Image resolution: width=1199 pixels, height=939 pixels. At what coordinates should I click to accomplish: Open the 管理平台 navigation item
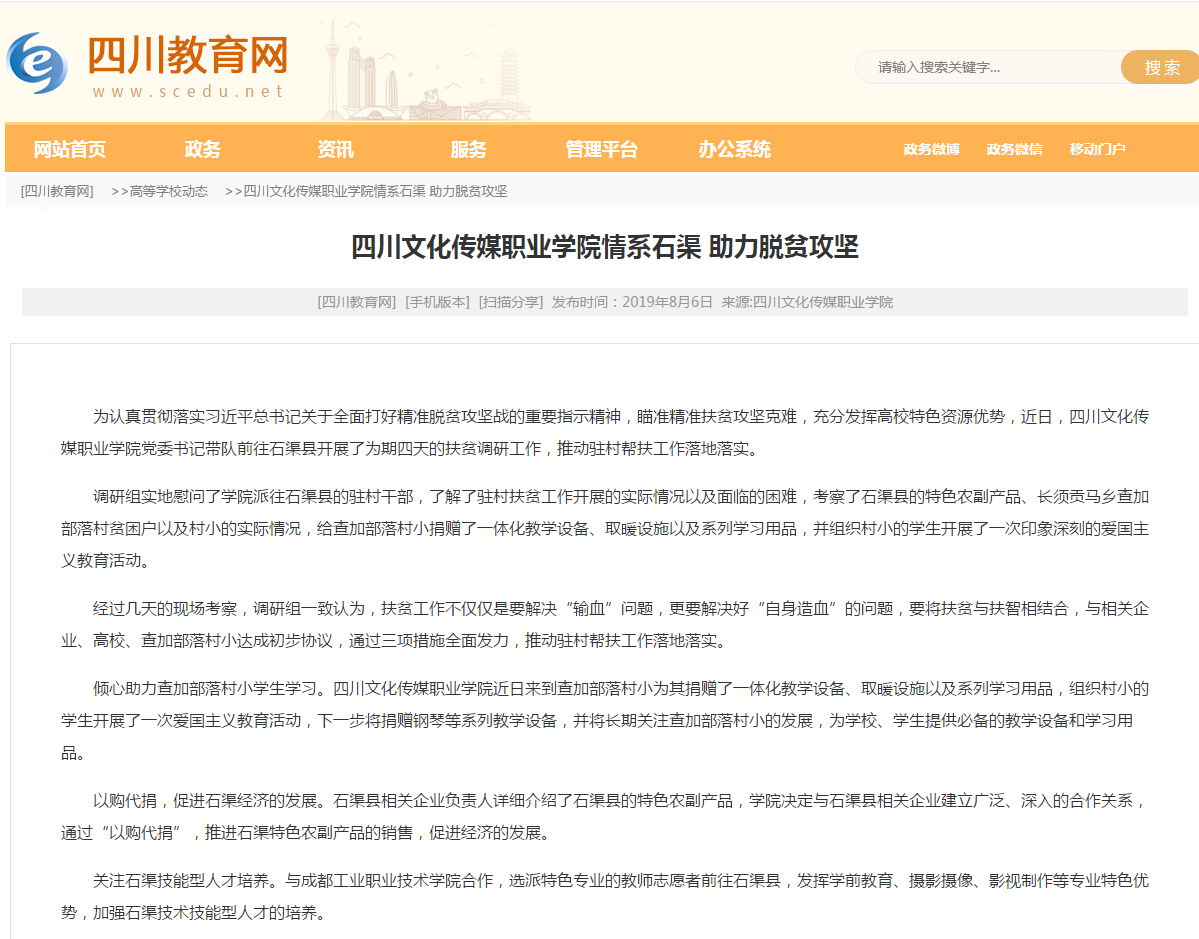602,149
